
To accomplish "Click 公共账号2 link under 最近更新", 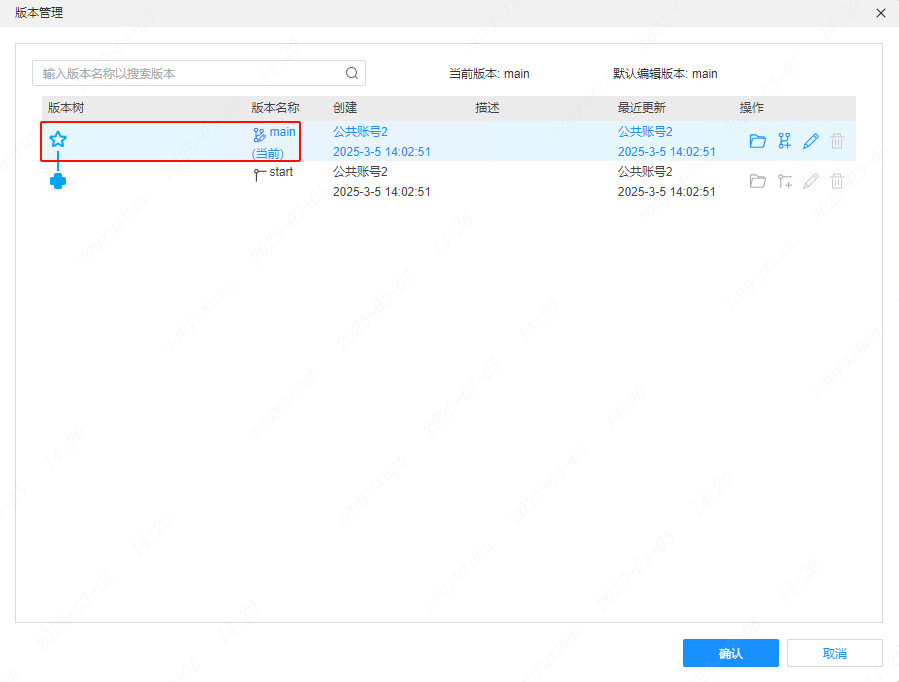I will (647, 131).
